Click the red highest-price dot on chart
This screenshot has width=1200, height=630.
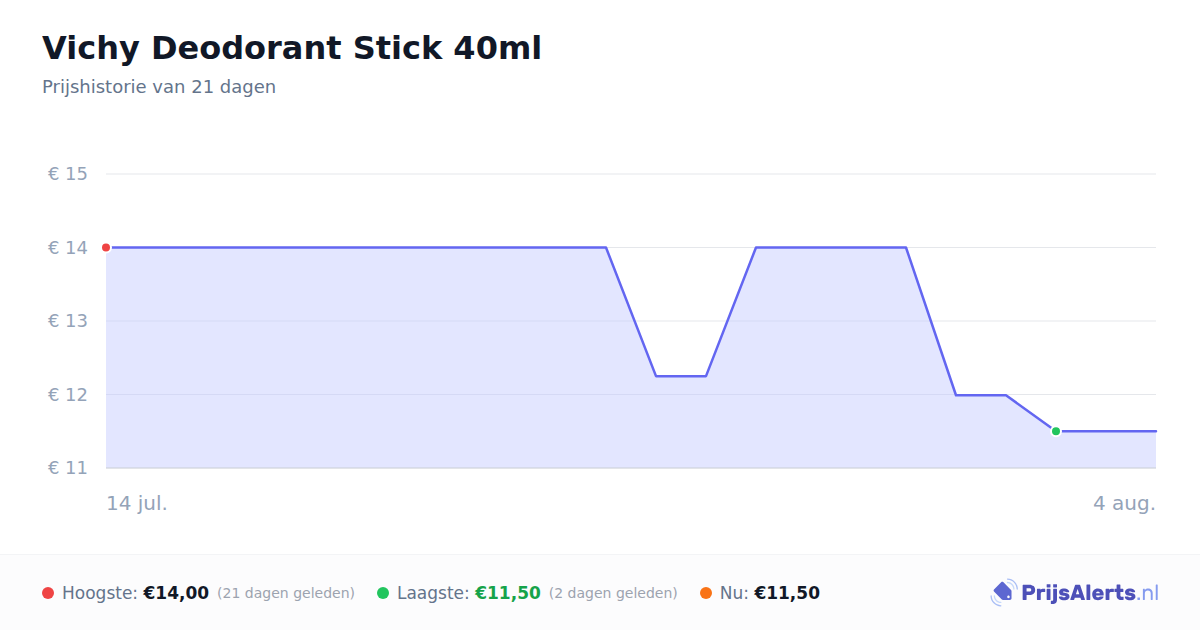point(106,248)
